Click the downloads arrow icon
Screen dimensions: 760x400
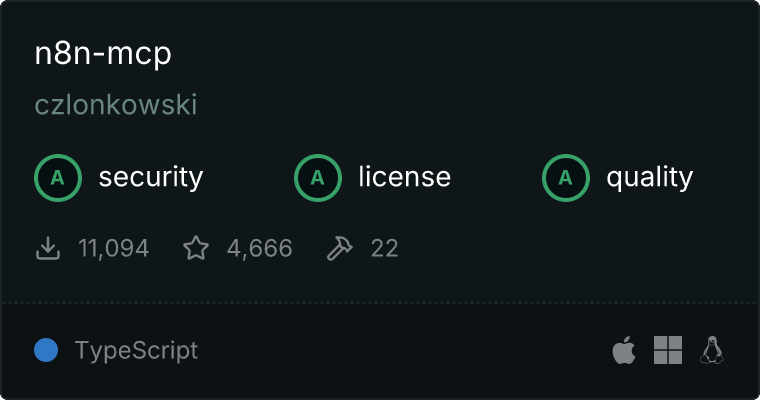pyautogui.click(x=48, y=248)
